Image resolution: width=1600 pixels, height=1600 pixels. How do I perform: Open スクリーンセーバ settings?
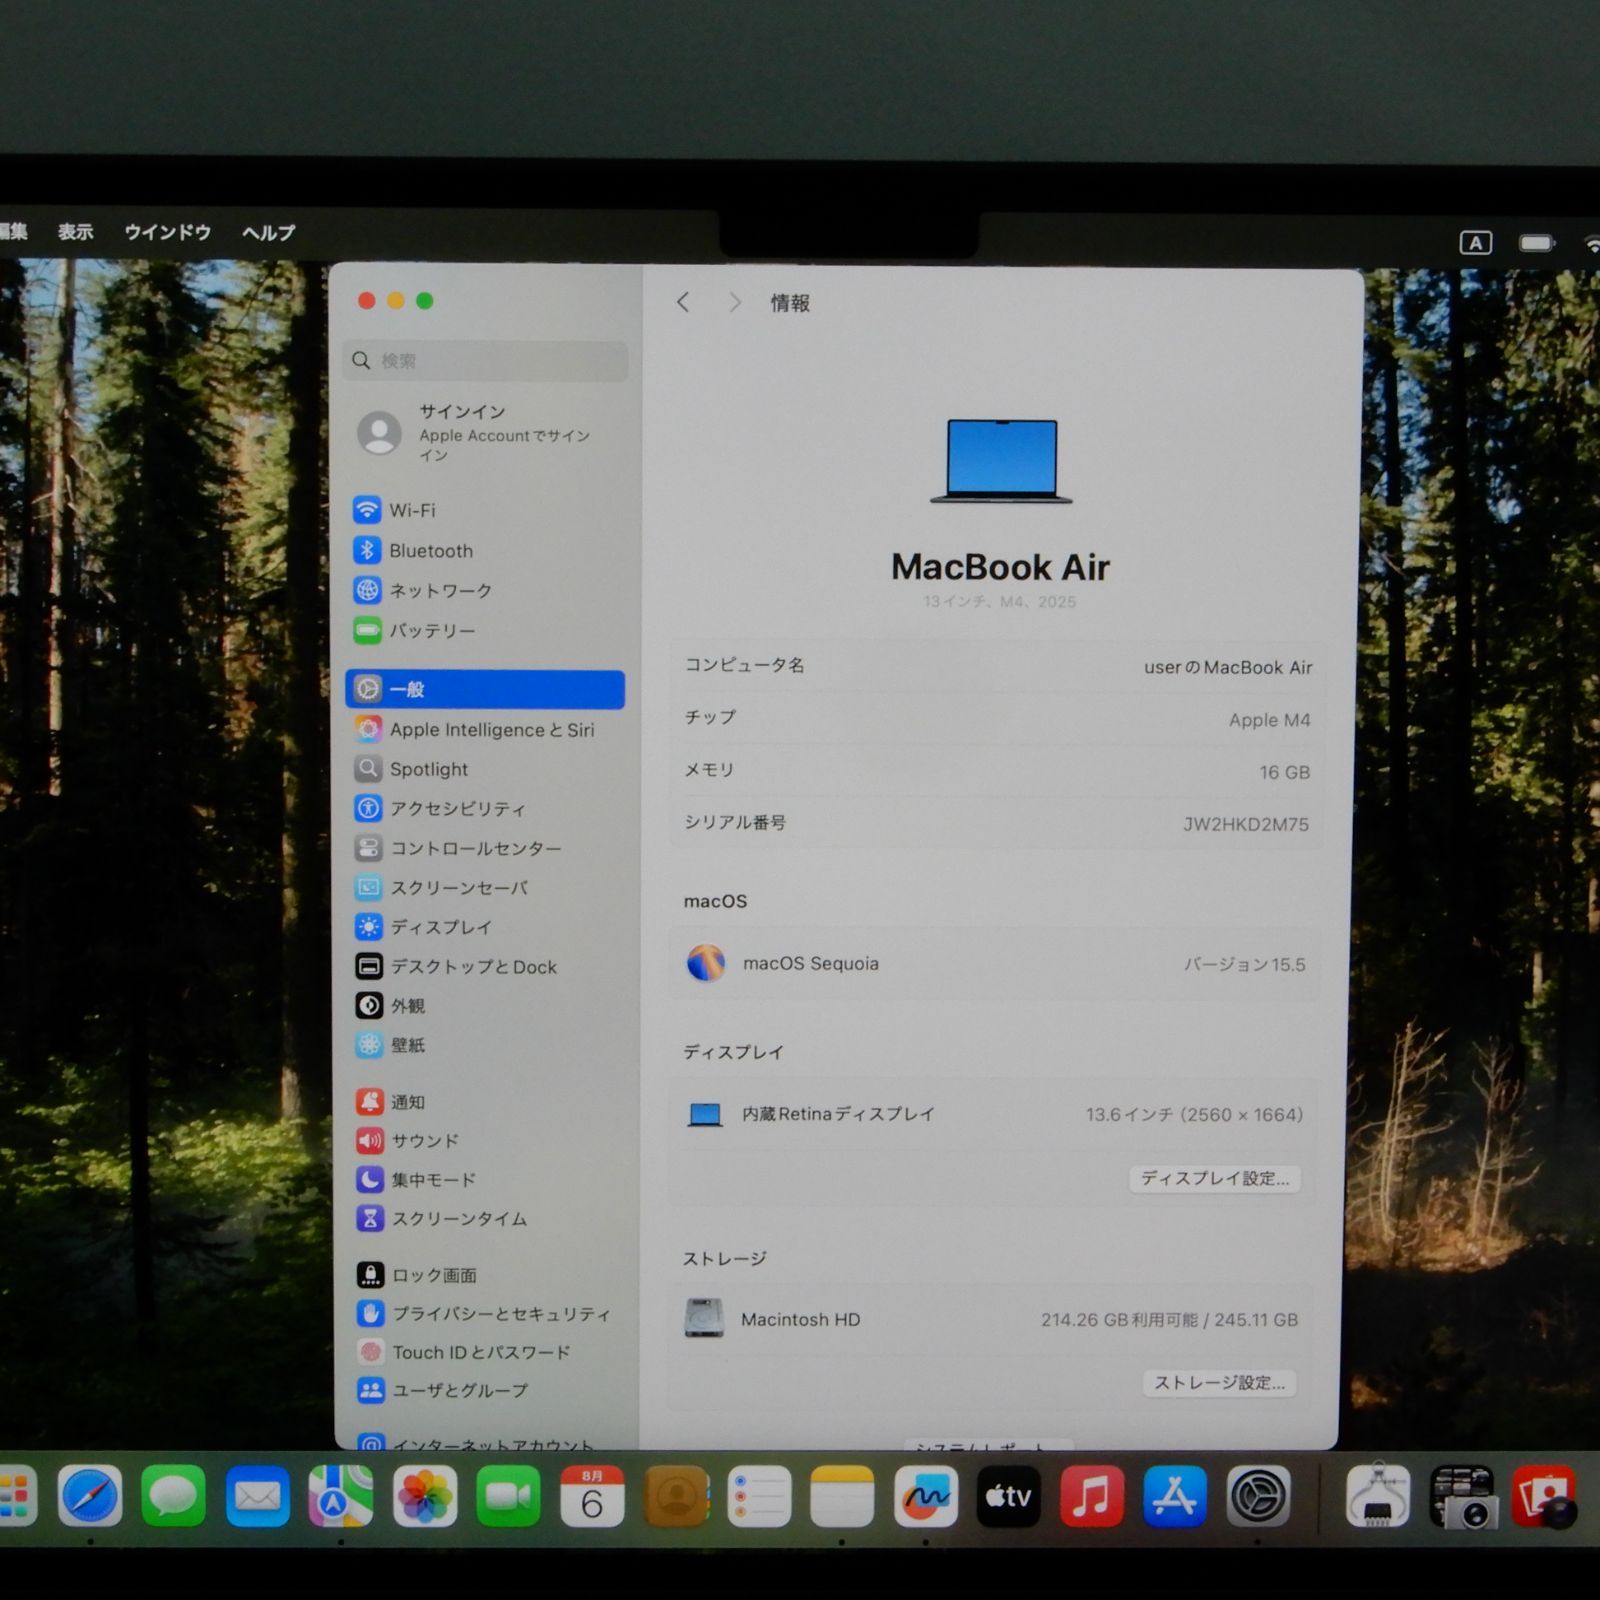(485, 887)
